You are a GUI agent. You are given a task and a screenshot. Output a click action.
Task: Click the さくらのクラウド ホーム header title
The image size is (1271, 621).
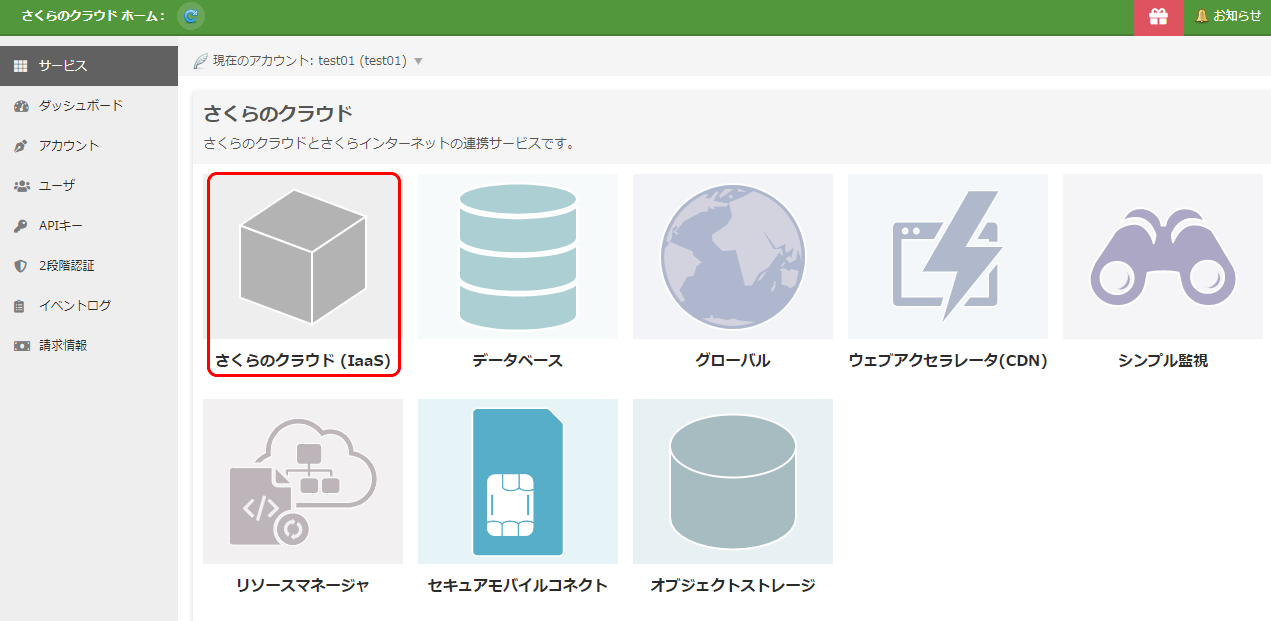[x=93, y=16]
